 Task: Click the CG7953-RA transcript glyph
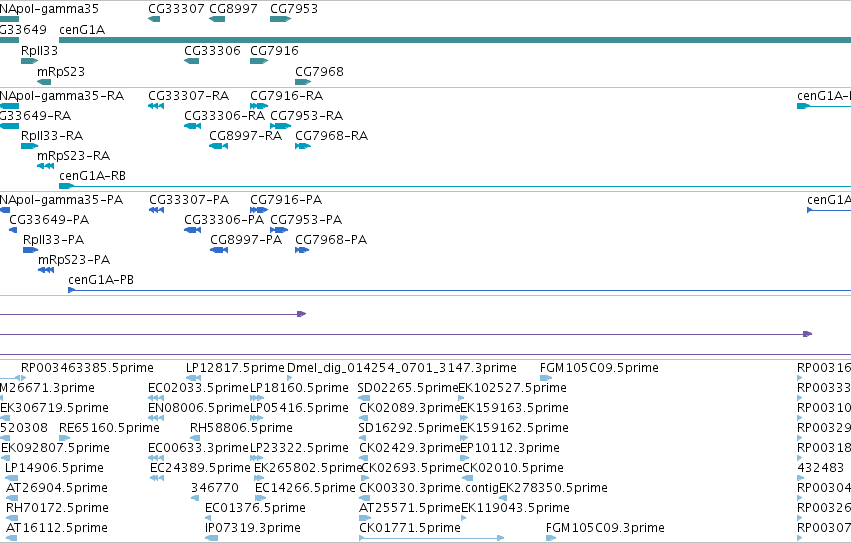(x=281, y=126)
